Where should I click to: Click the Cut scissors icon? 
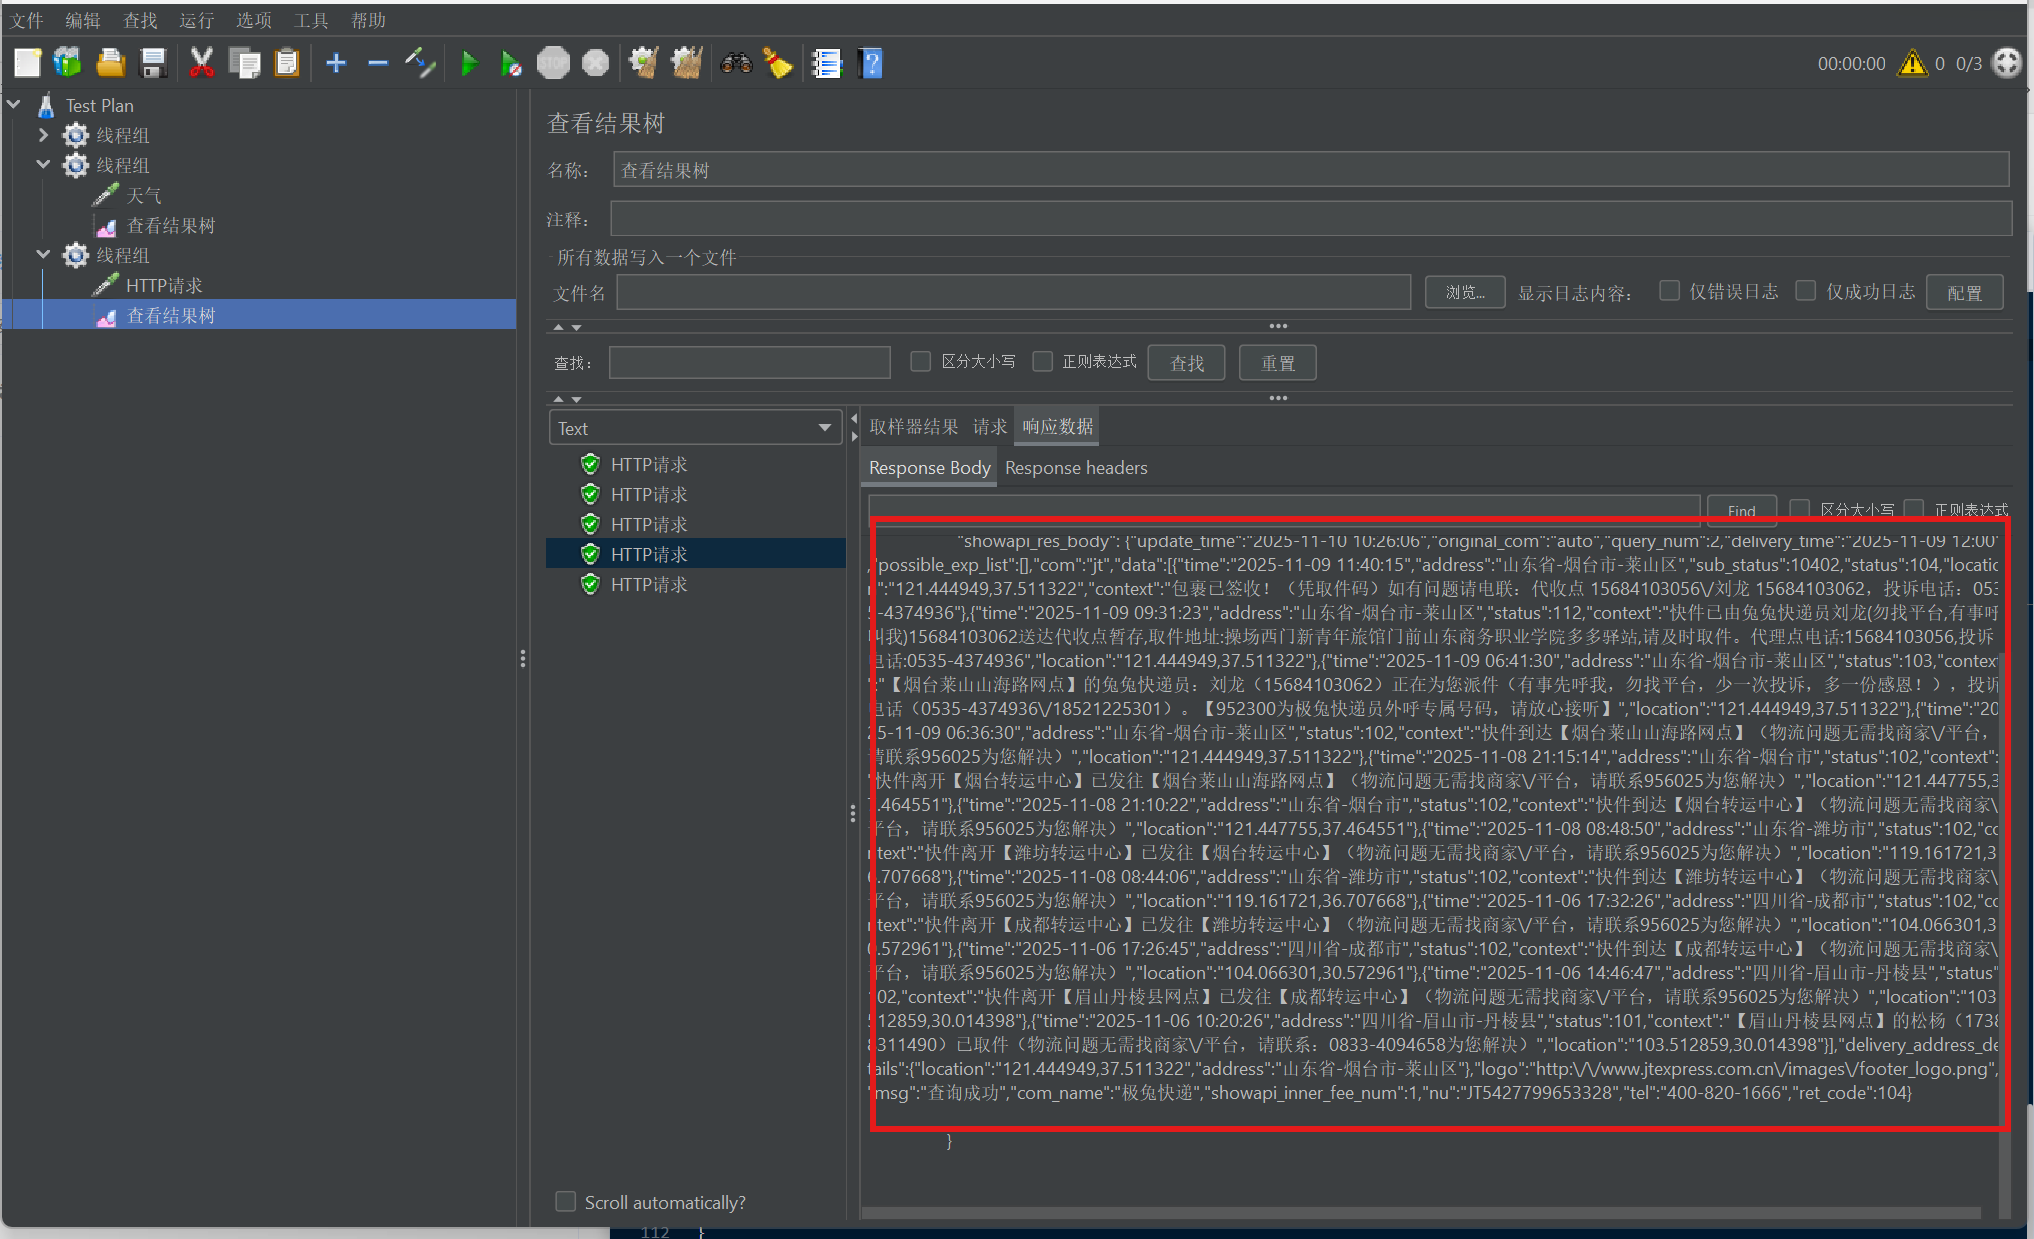[x=202, y=64]
